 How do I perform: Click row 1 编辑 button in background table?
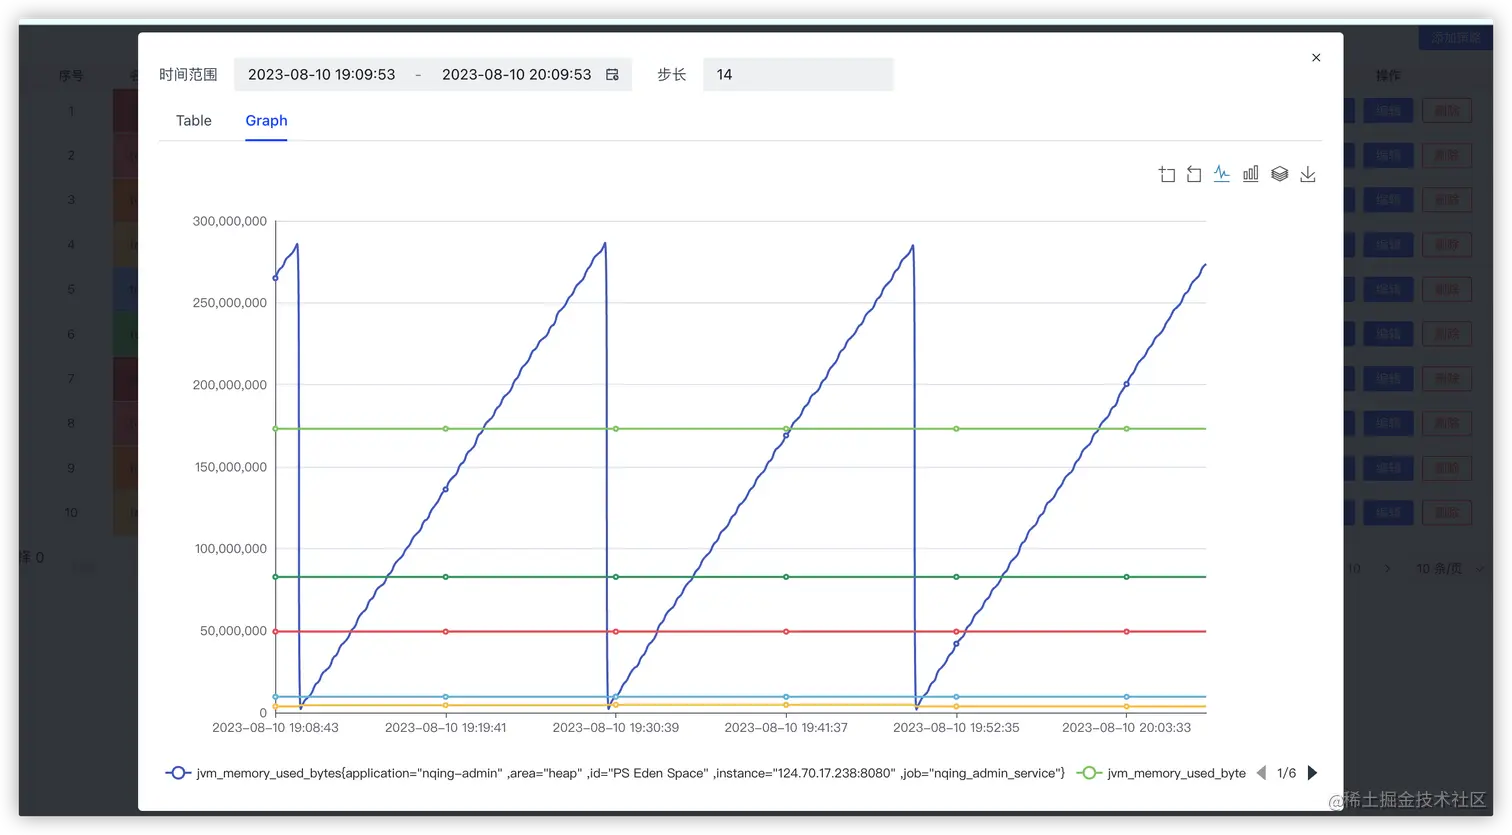(1388, 111)
